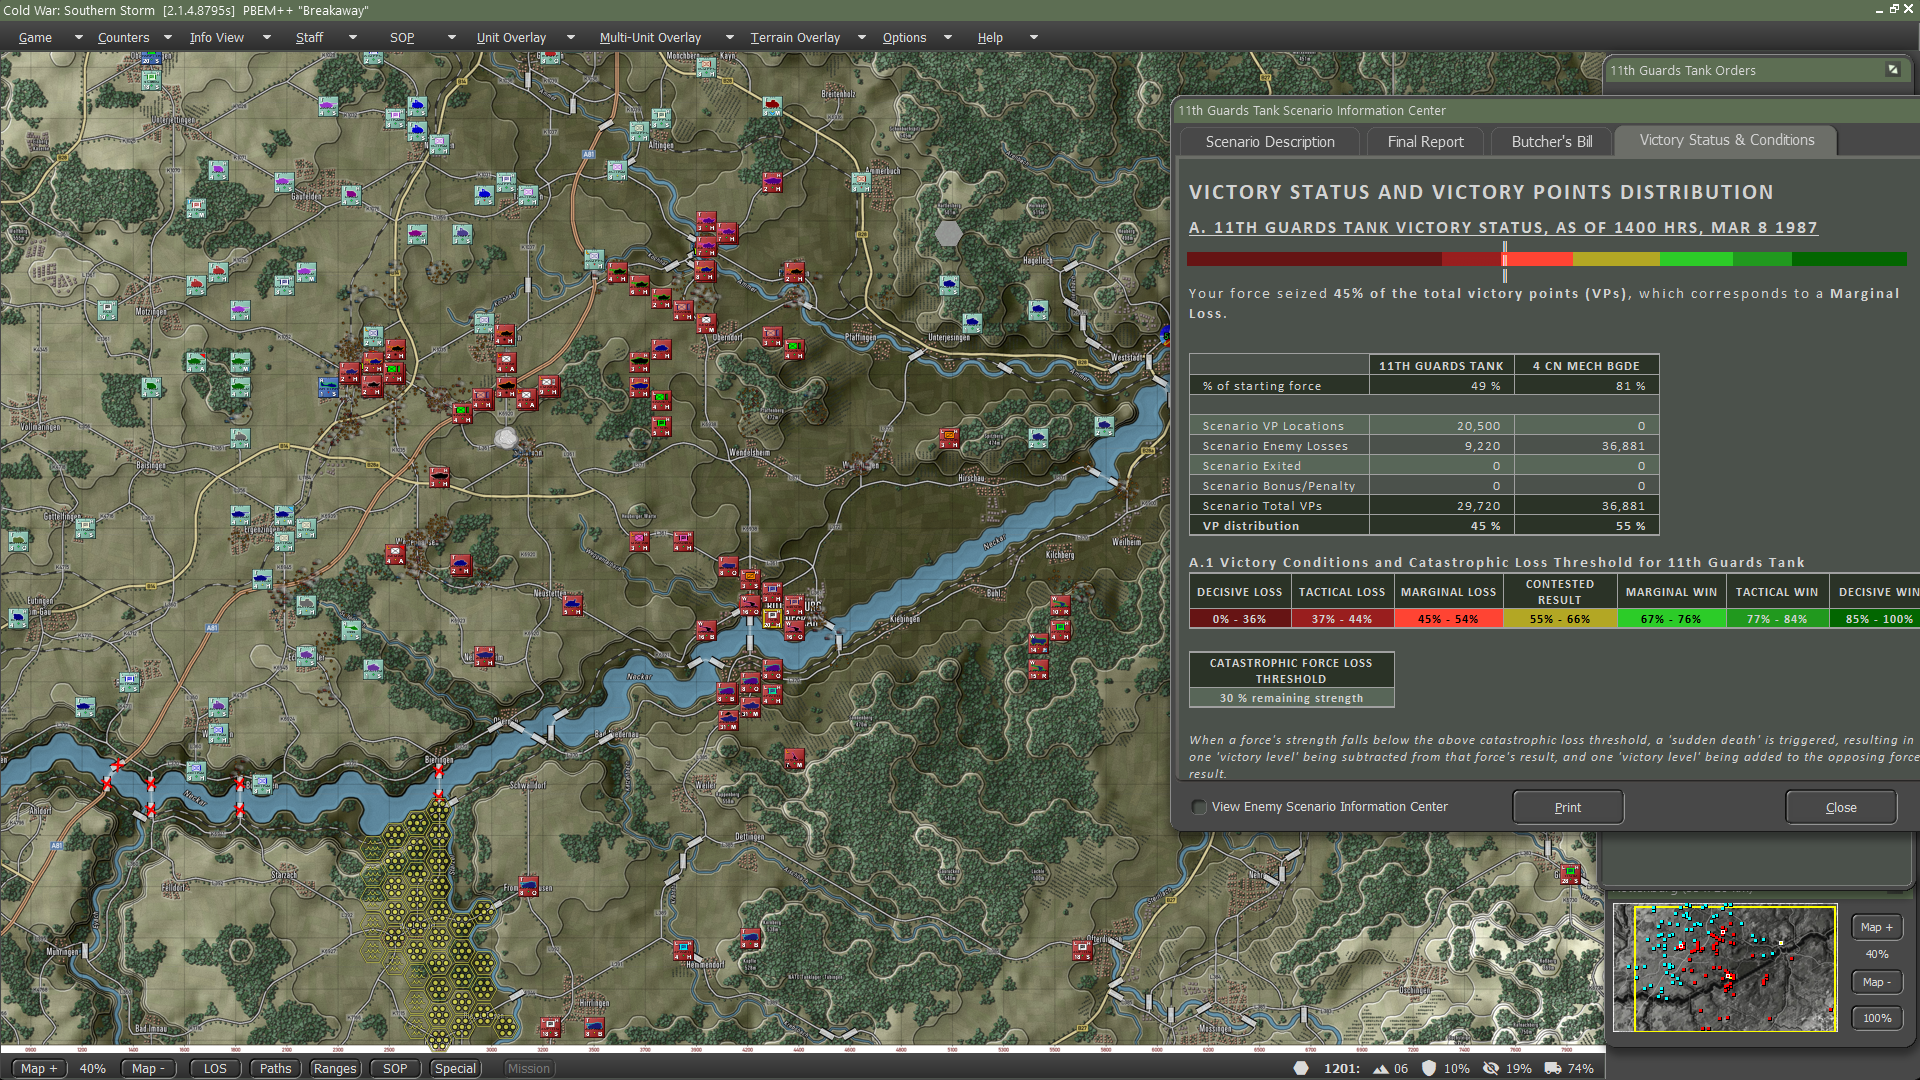This screenshot has width=1920, height=1080.
Task: Switch to the Butcher's Bill tab
Action: [1551, 142]
